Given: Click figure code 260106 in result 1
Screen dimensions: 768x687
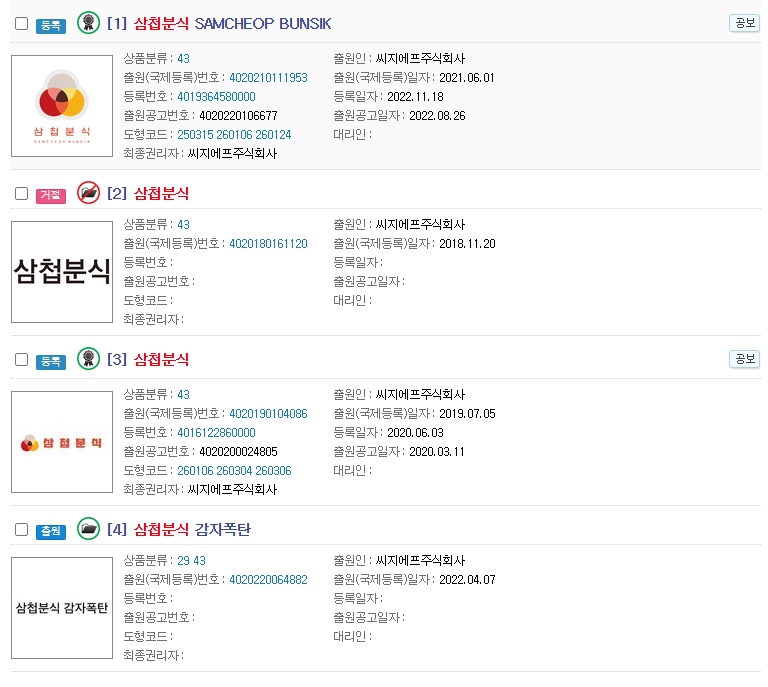Looking at the screenshot, I should [234, 135].
